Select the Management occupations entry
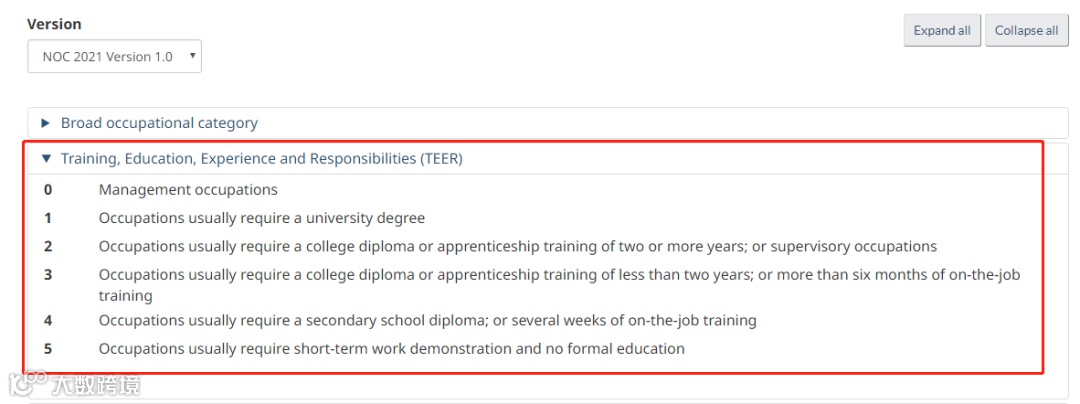 pos(188,190)
